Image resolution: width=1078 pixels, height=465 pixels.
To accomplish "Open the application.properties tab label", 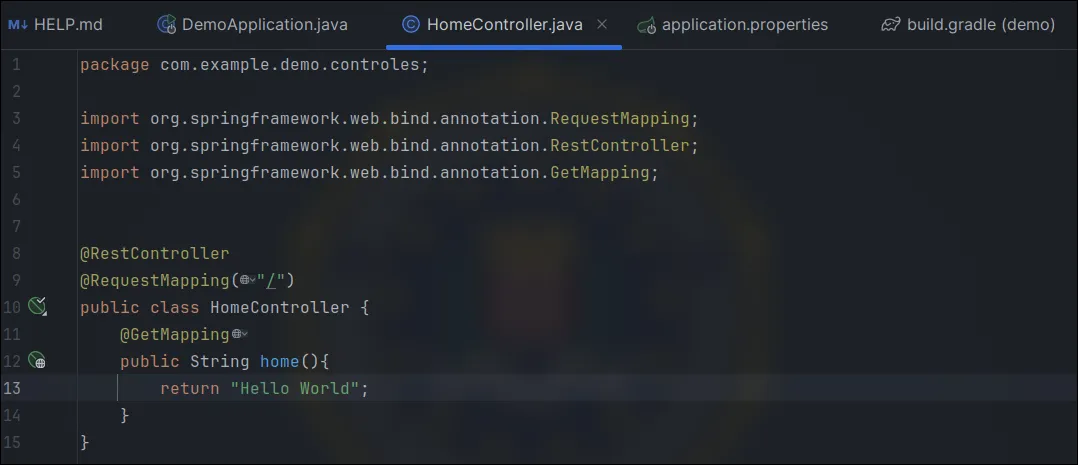I will 744,24.
